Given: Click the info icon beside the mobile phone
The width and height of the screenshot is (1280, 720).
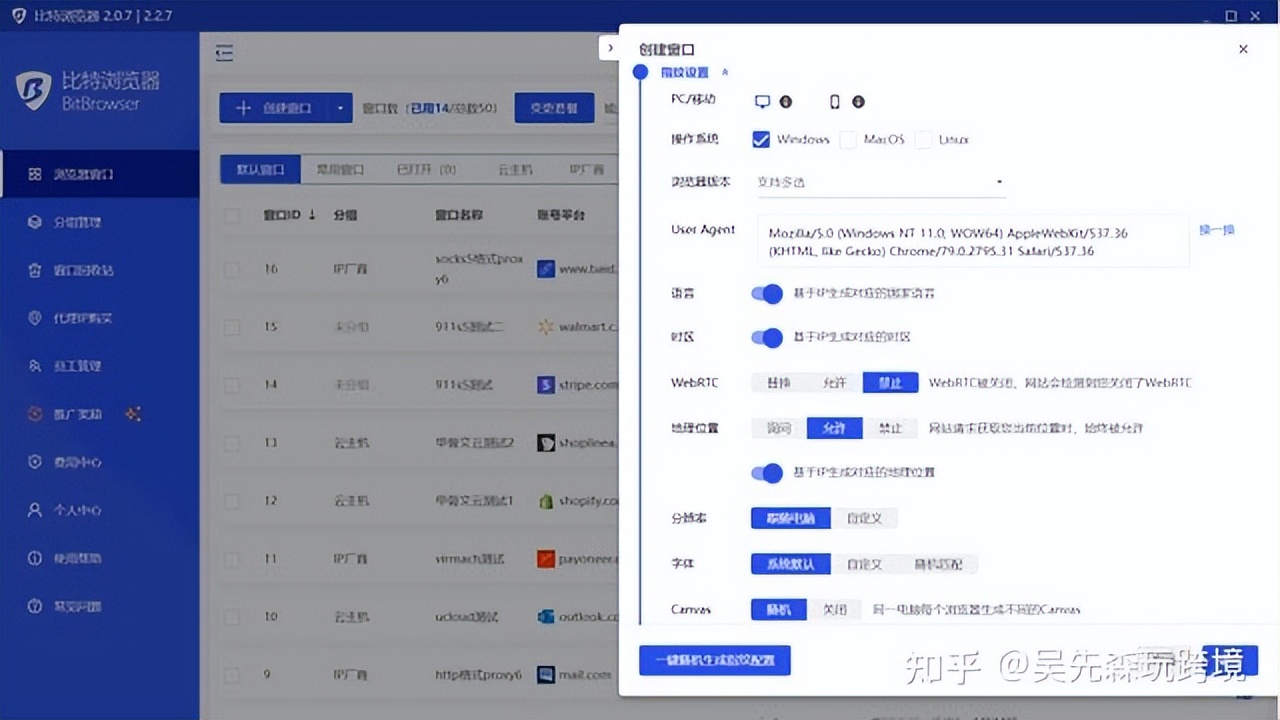Looking at the screenshot, I should [x=858, y=102].
